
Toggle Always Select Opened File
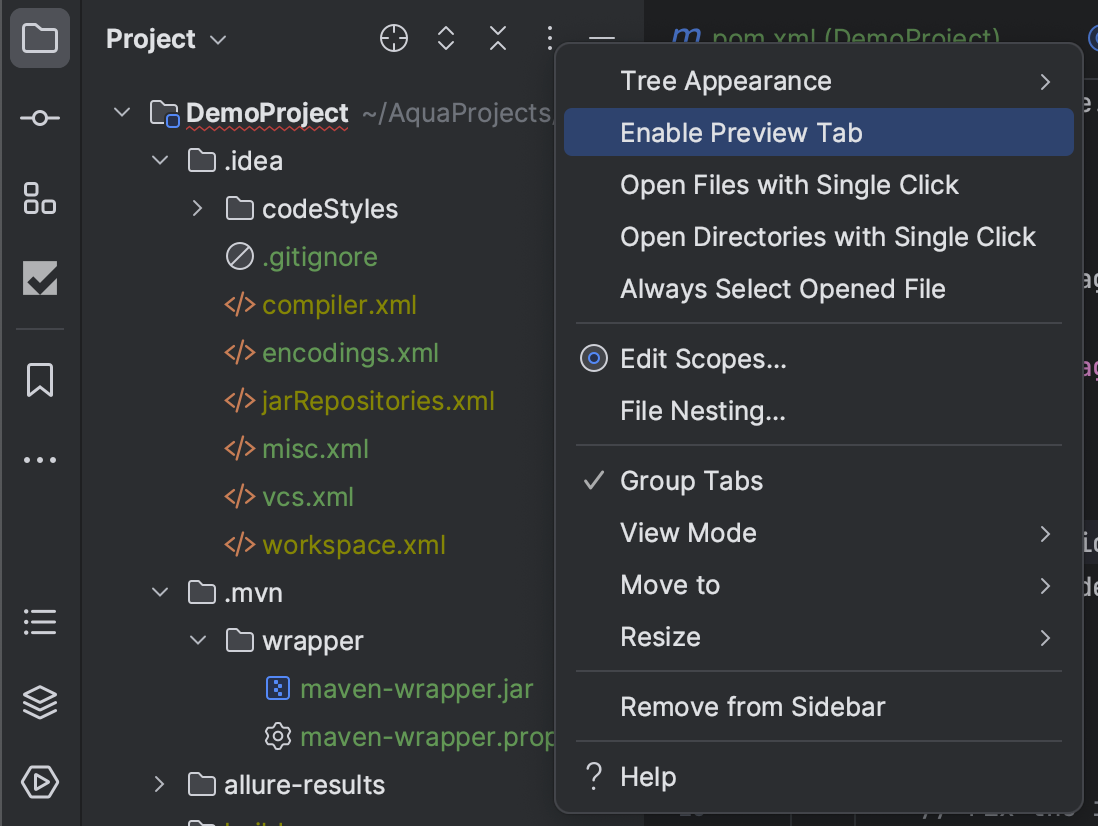point(782,289)
